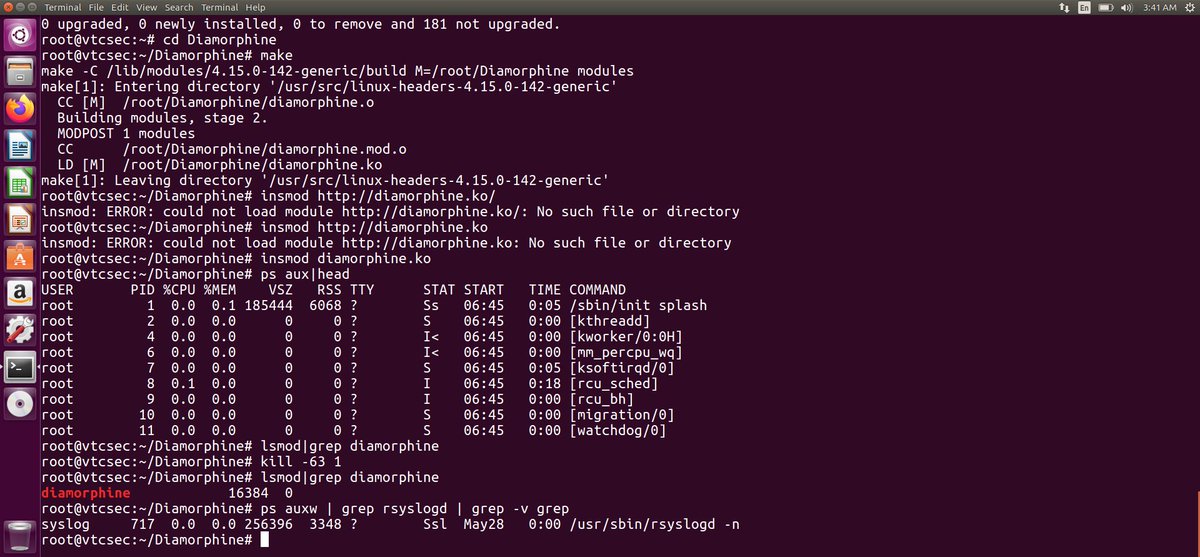Click the '[rcu_bh]' process entry
1200x557 pixels.
(602, 400)
